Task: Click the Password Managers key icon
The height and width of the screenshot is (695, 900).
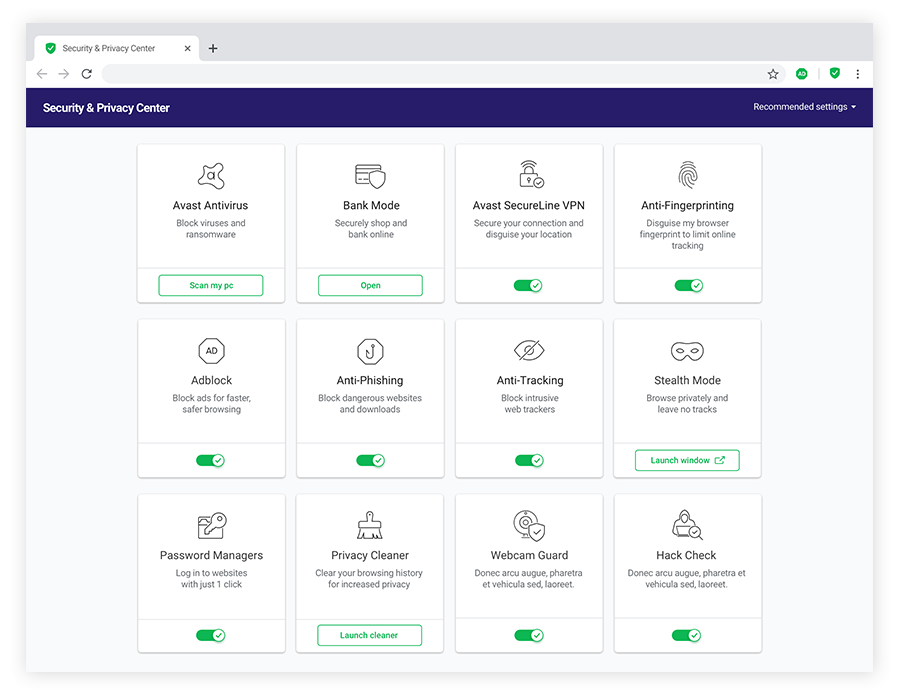Action: click(x=212, y=525)
